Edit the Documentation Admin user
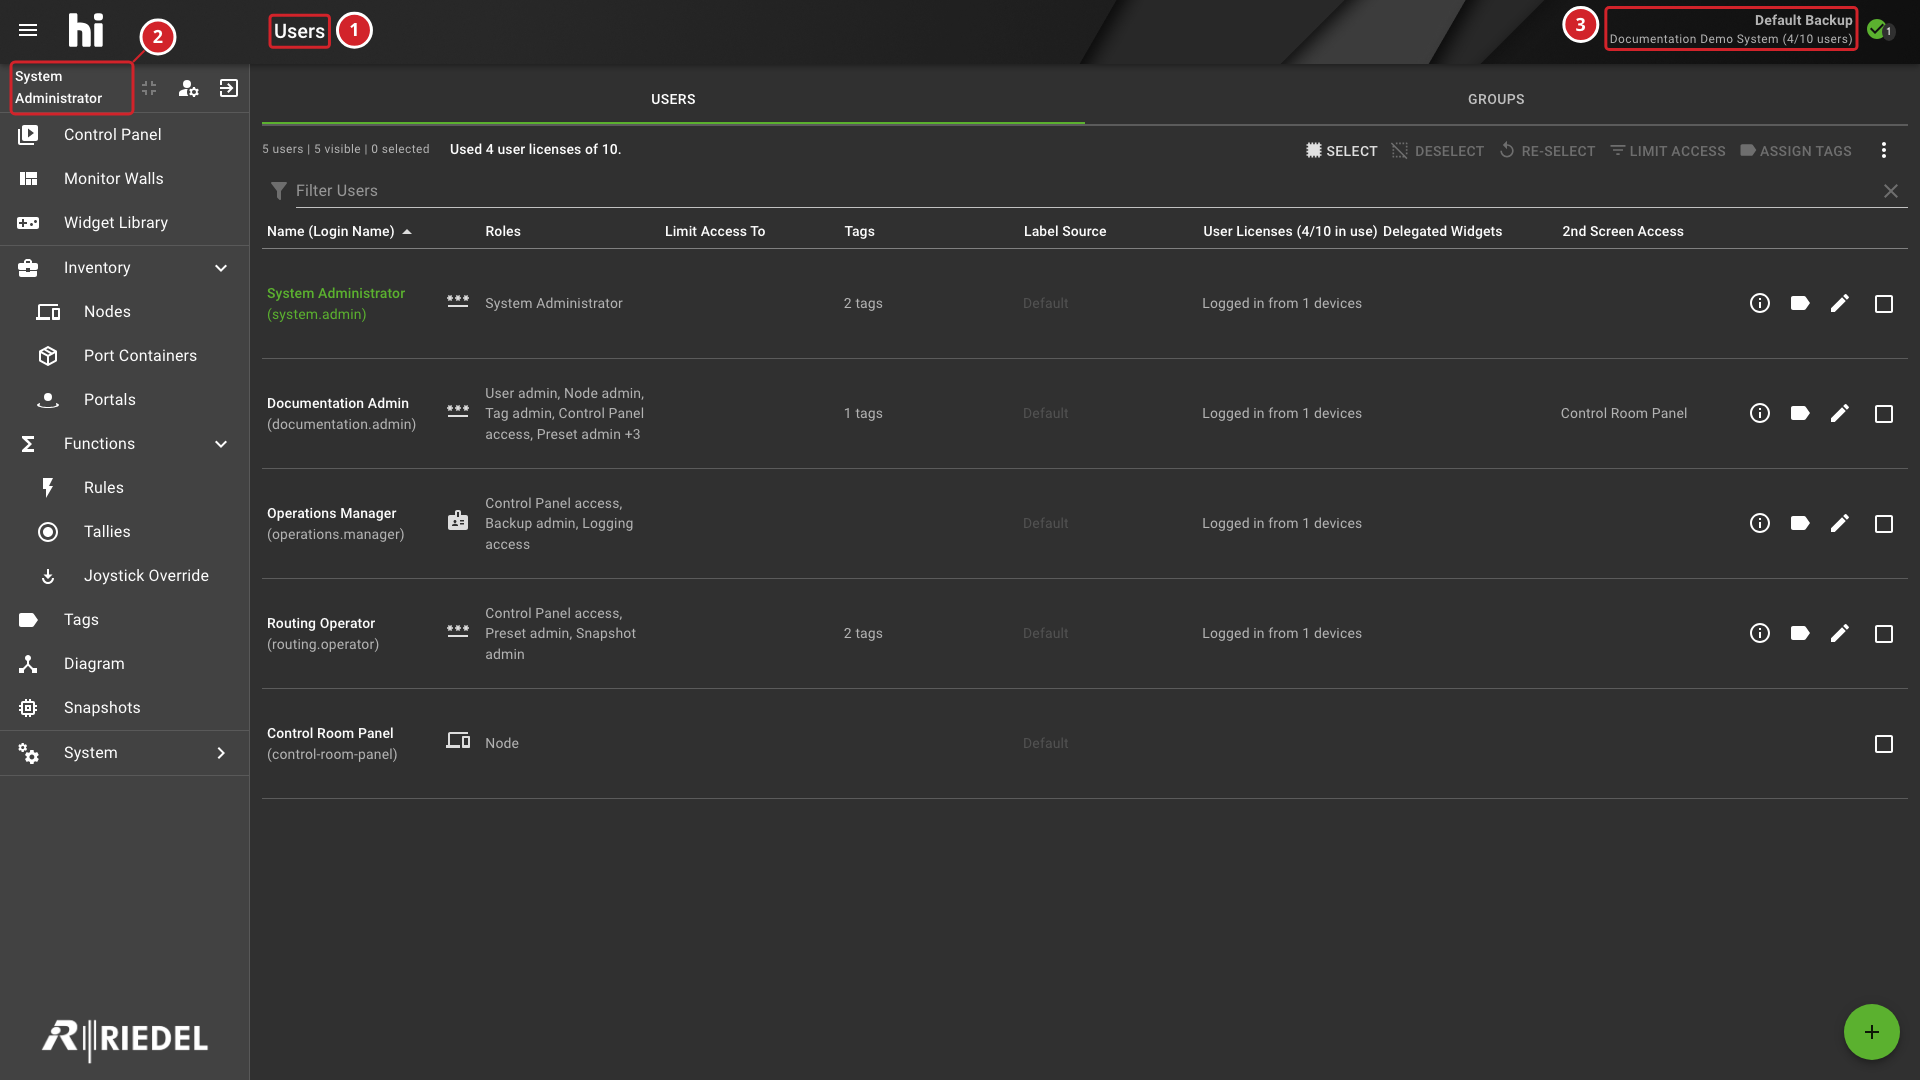Image resolution: width=1920 pixels, height=1080 pixels. 1840,413
